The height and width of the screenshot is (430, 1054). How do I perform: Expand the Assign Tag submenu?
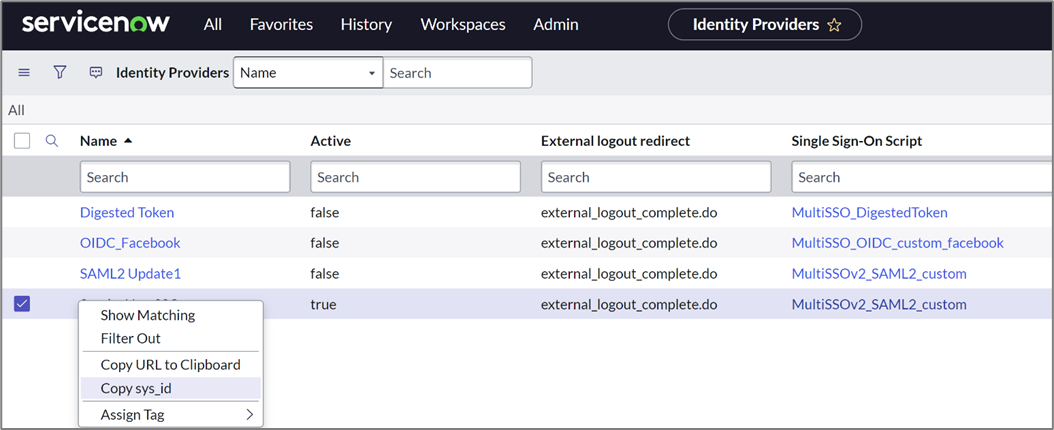click(x=170, y=415)
